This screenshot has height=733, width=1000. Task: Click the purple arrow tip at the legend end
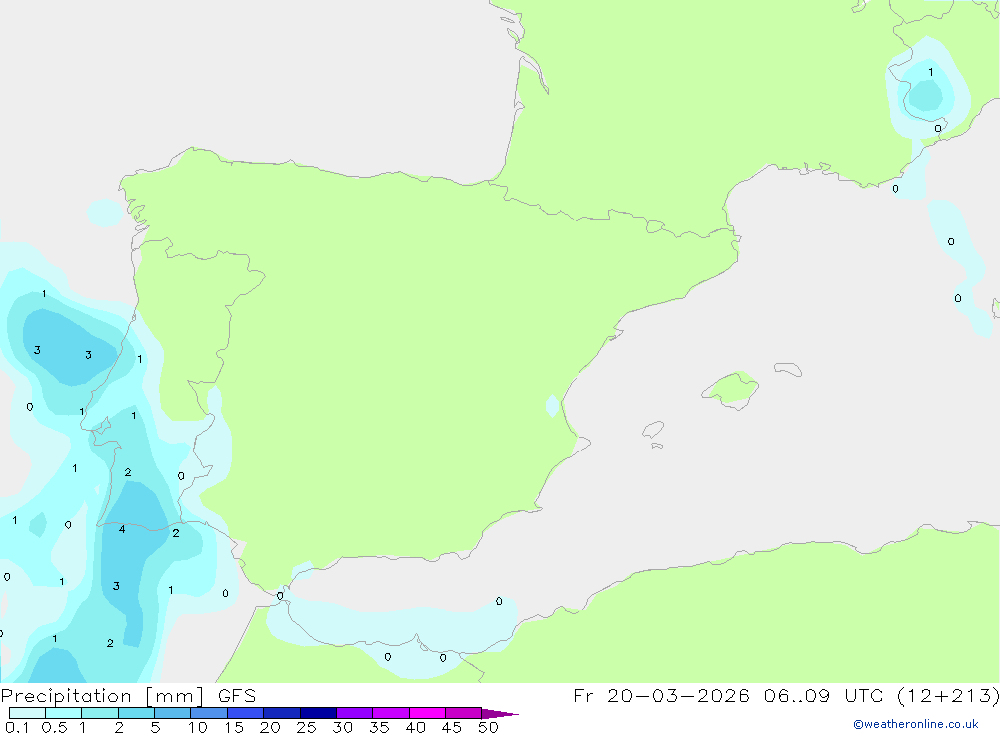(500, 713)
